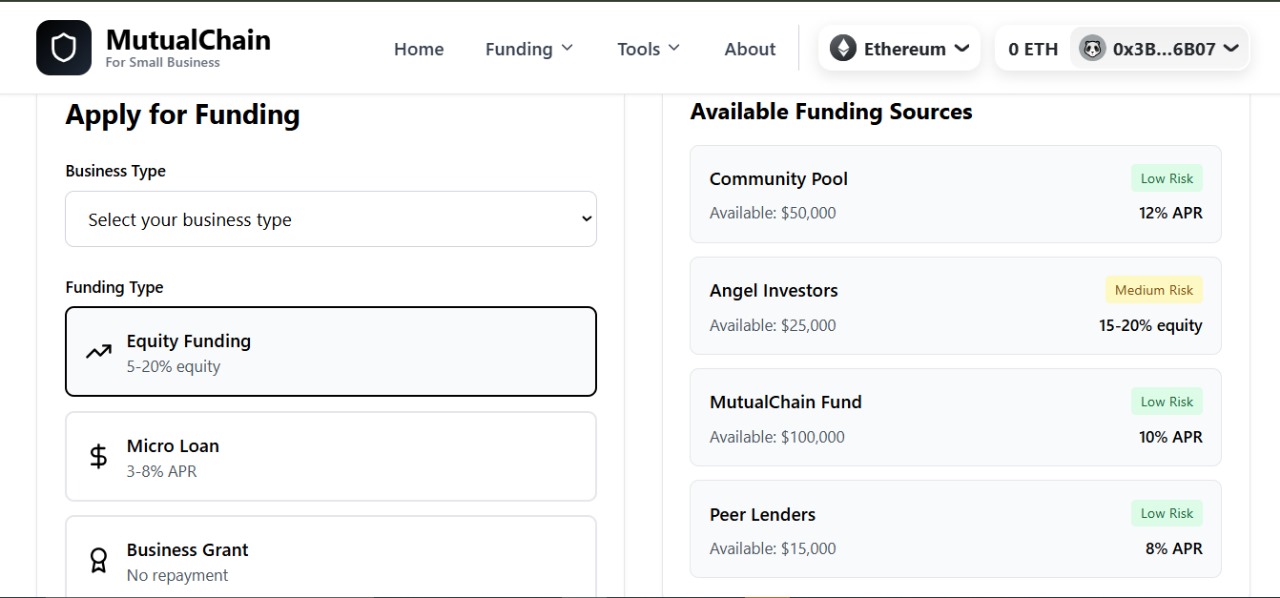Click the Micro Loan dollar sign icon
Image resolution: width=1280 pixels, height=598 pixels.
click(98, 457)
